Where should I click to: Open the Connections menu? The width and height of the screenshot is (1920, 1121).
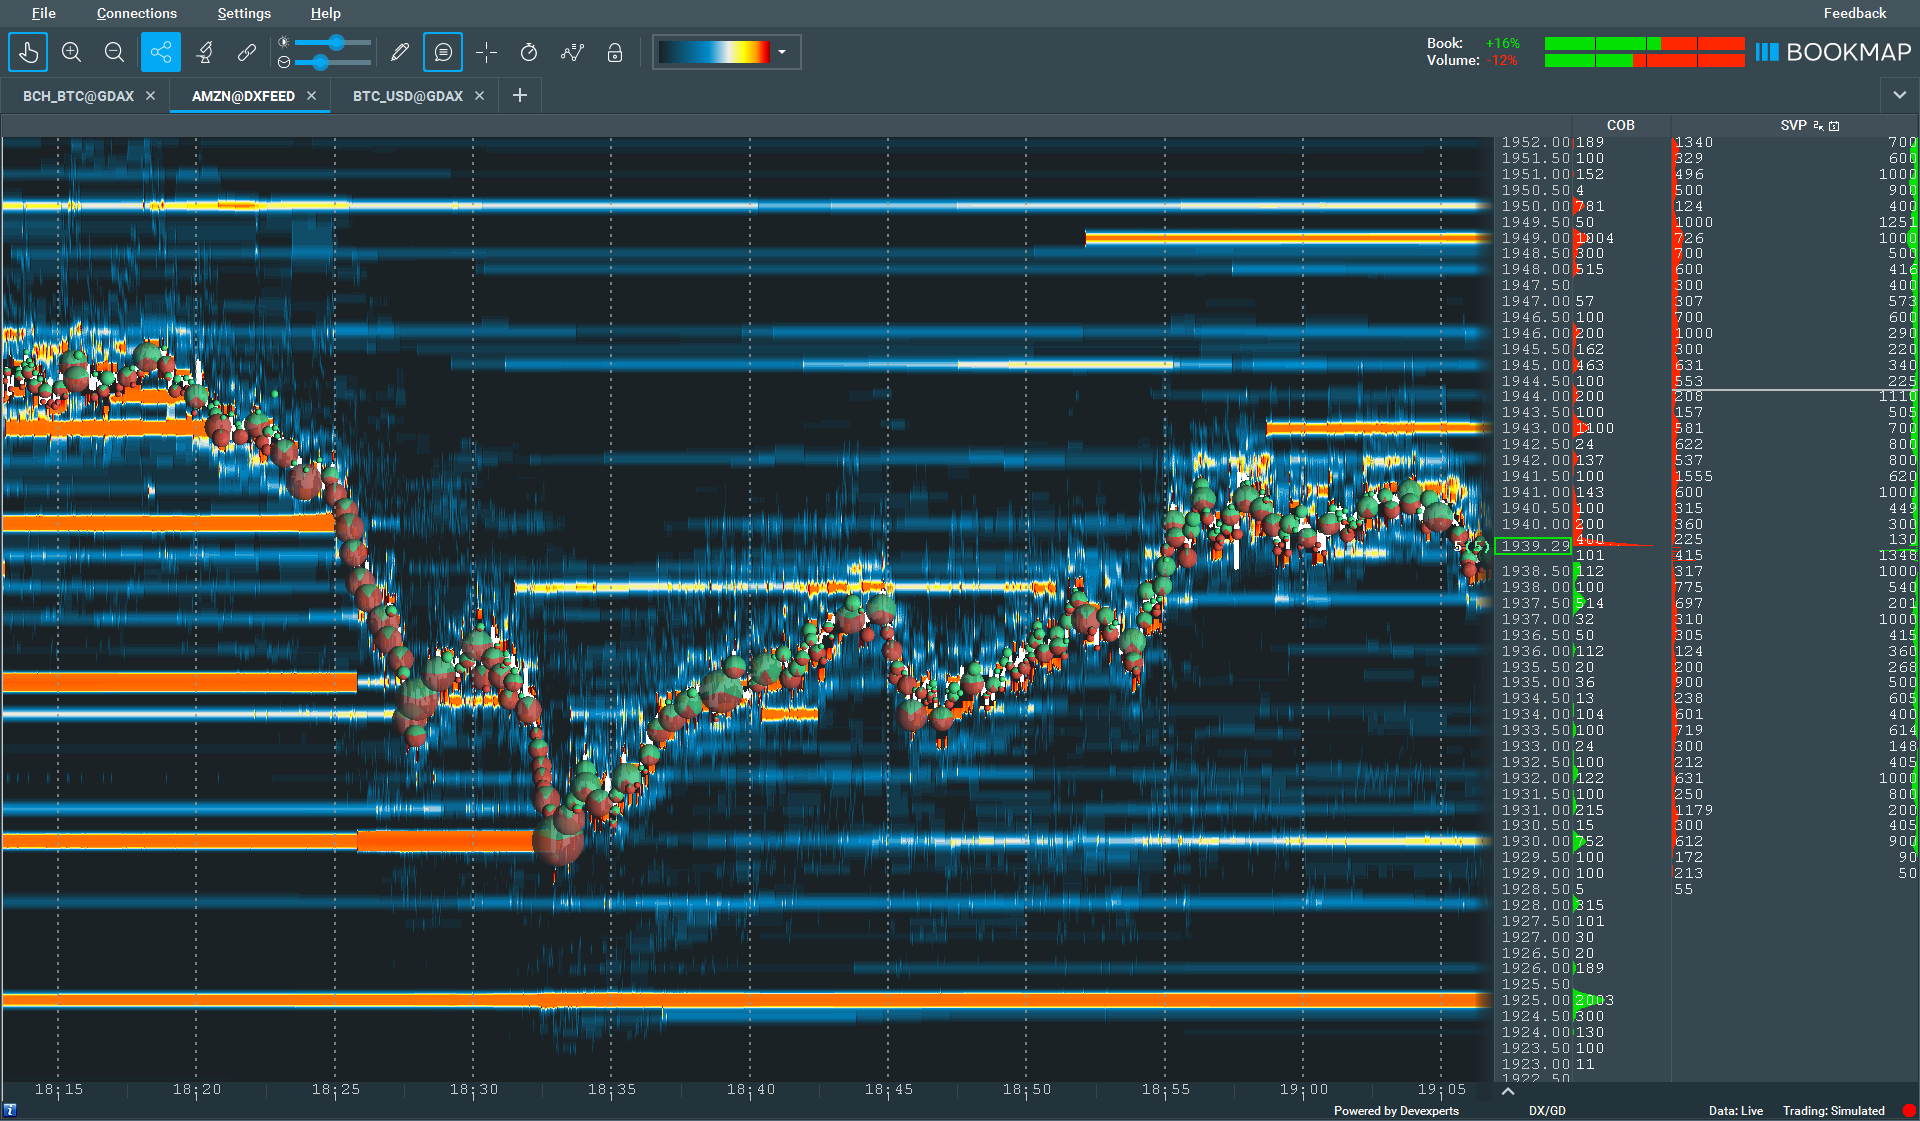coord(136,13)
